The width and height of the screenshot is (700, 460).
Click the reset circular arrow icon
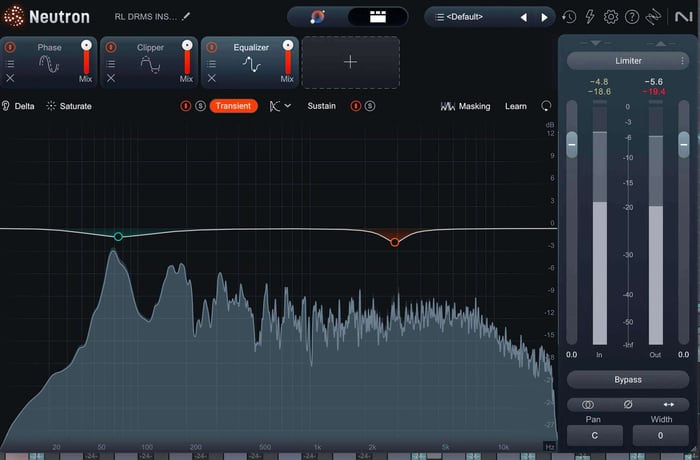point(546,106)
